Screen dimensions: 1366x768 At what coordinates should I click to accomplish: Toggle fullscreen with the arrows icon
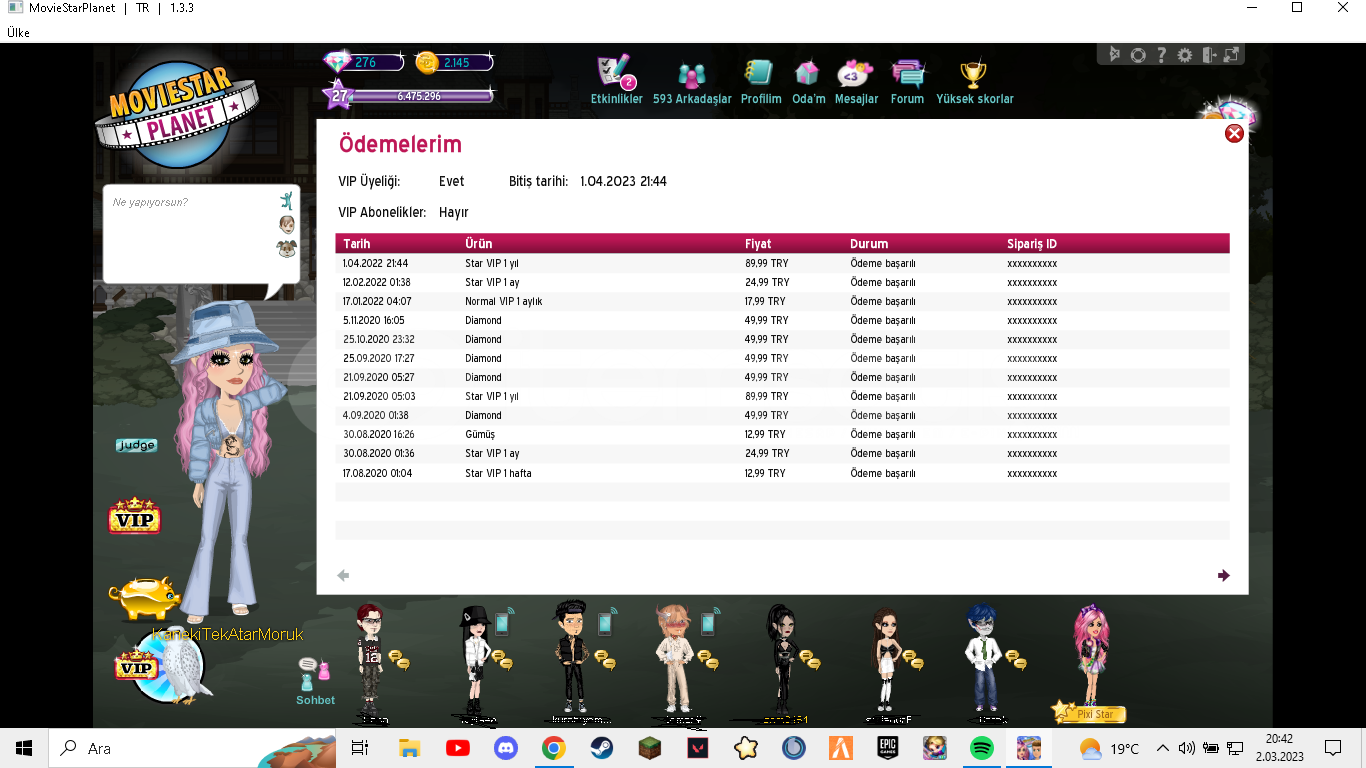pyautogui.click(x=1232, y=55)
